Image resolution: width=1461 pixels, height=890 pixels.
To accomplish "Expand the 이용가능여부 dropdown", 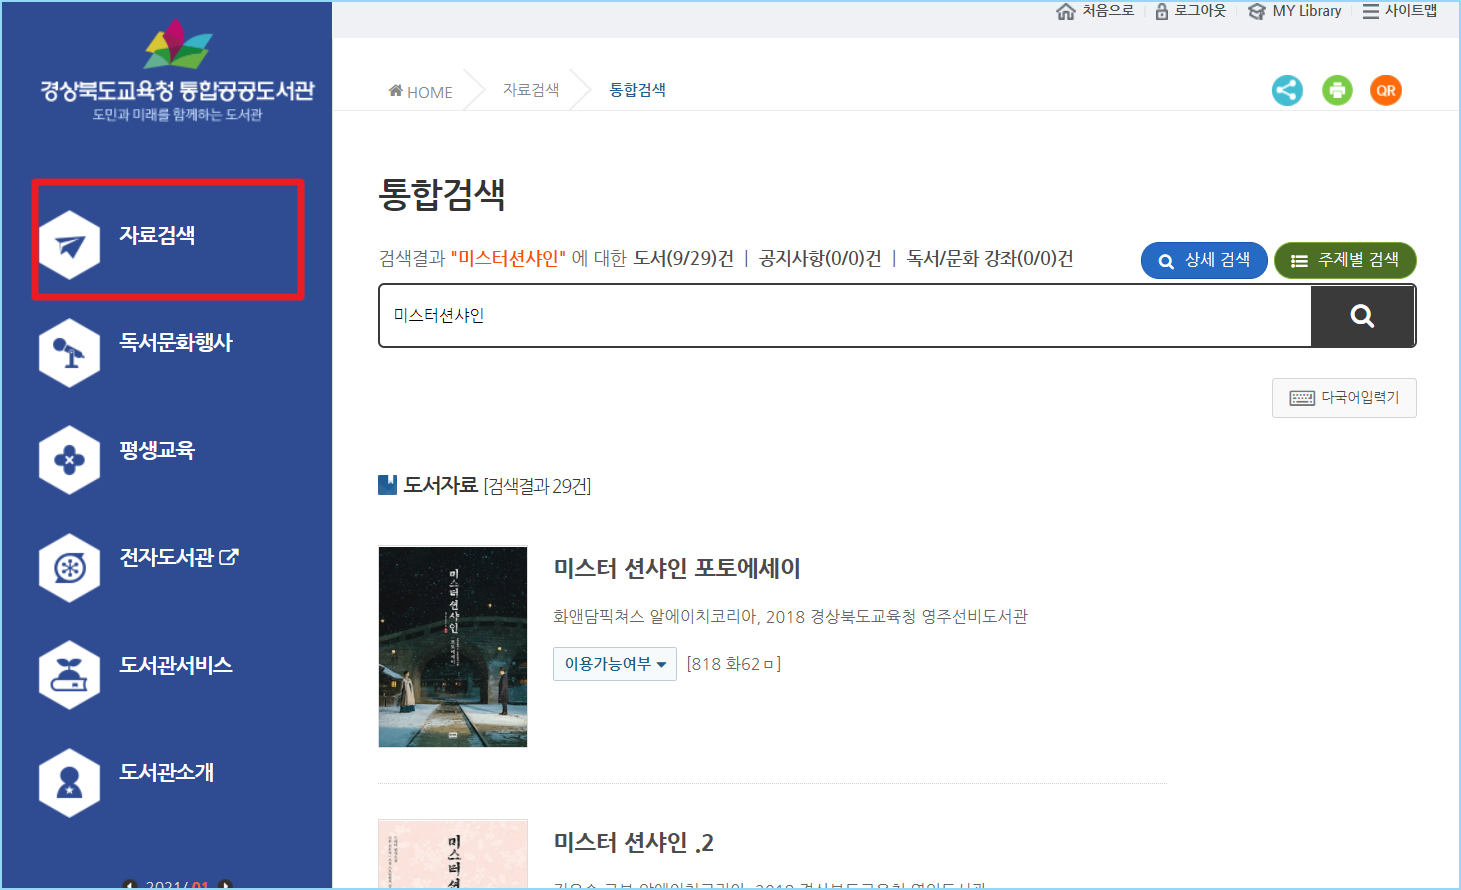I will click(615, 664).
